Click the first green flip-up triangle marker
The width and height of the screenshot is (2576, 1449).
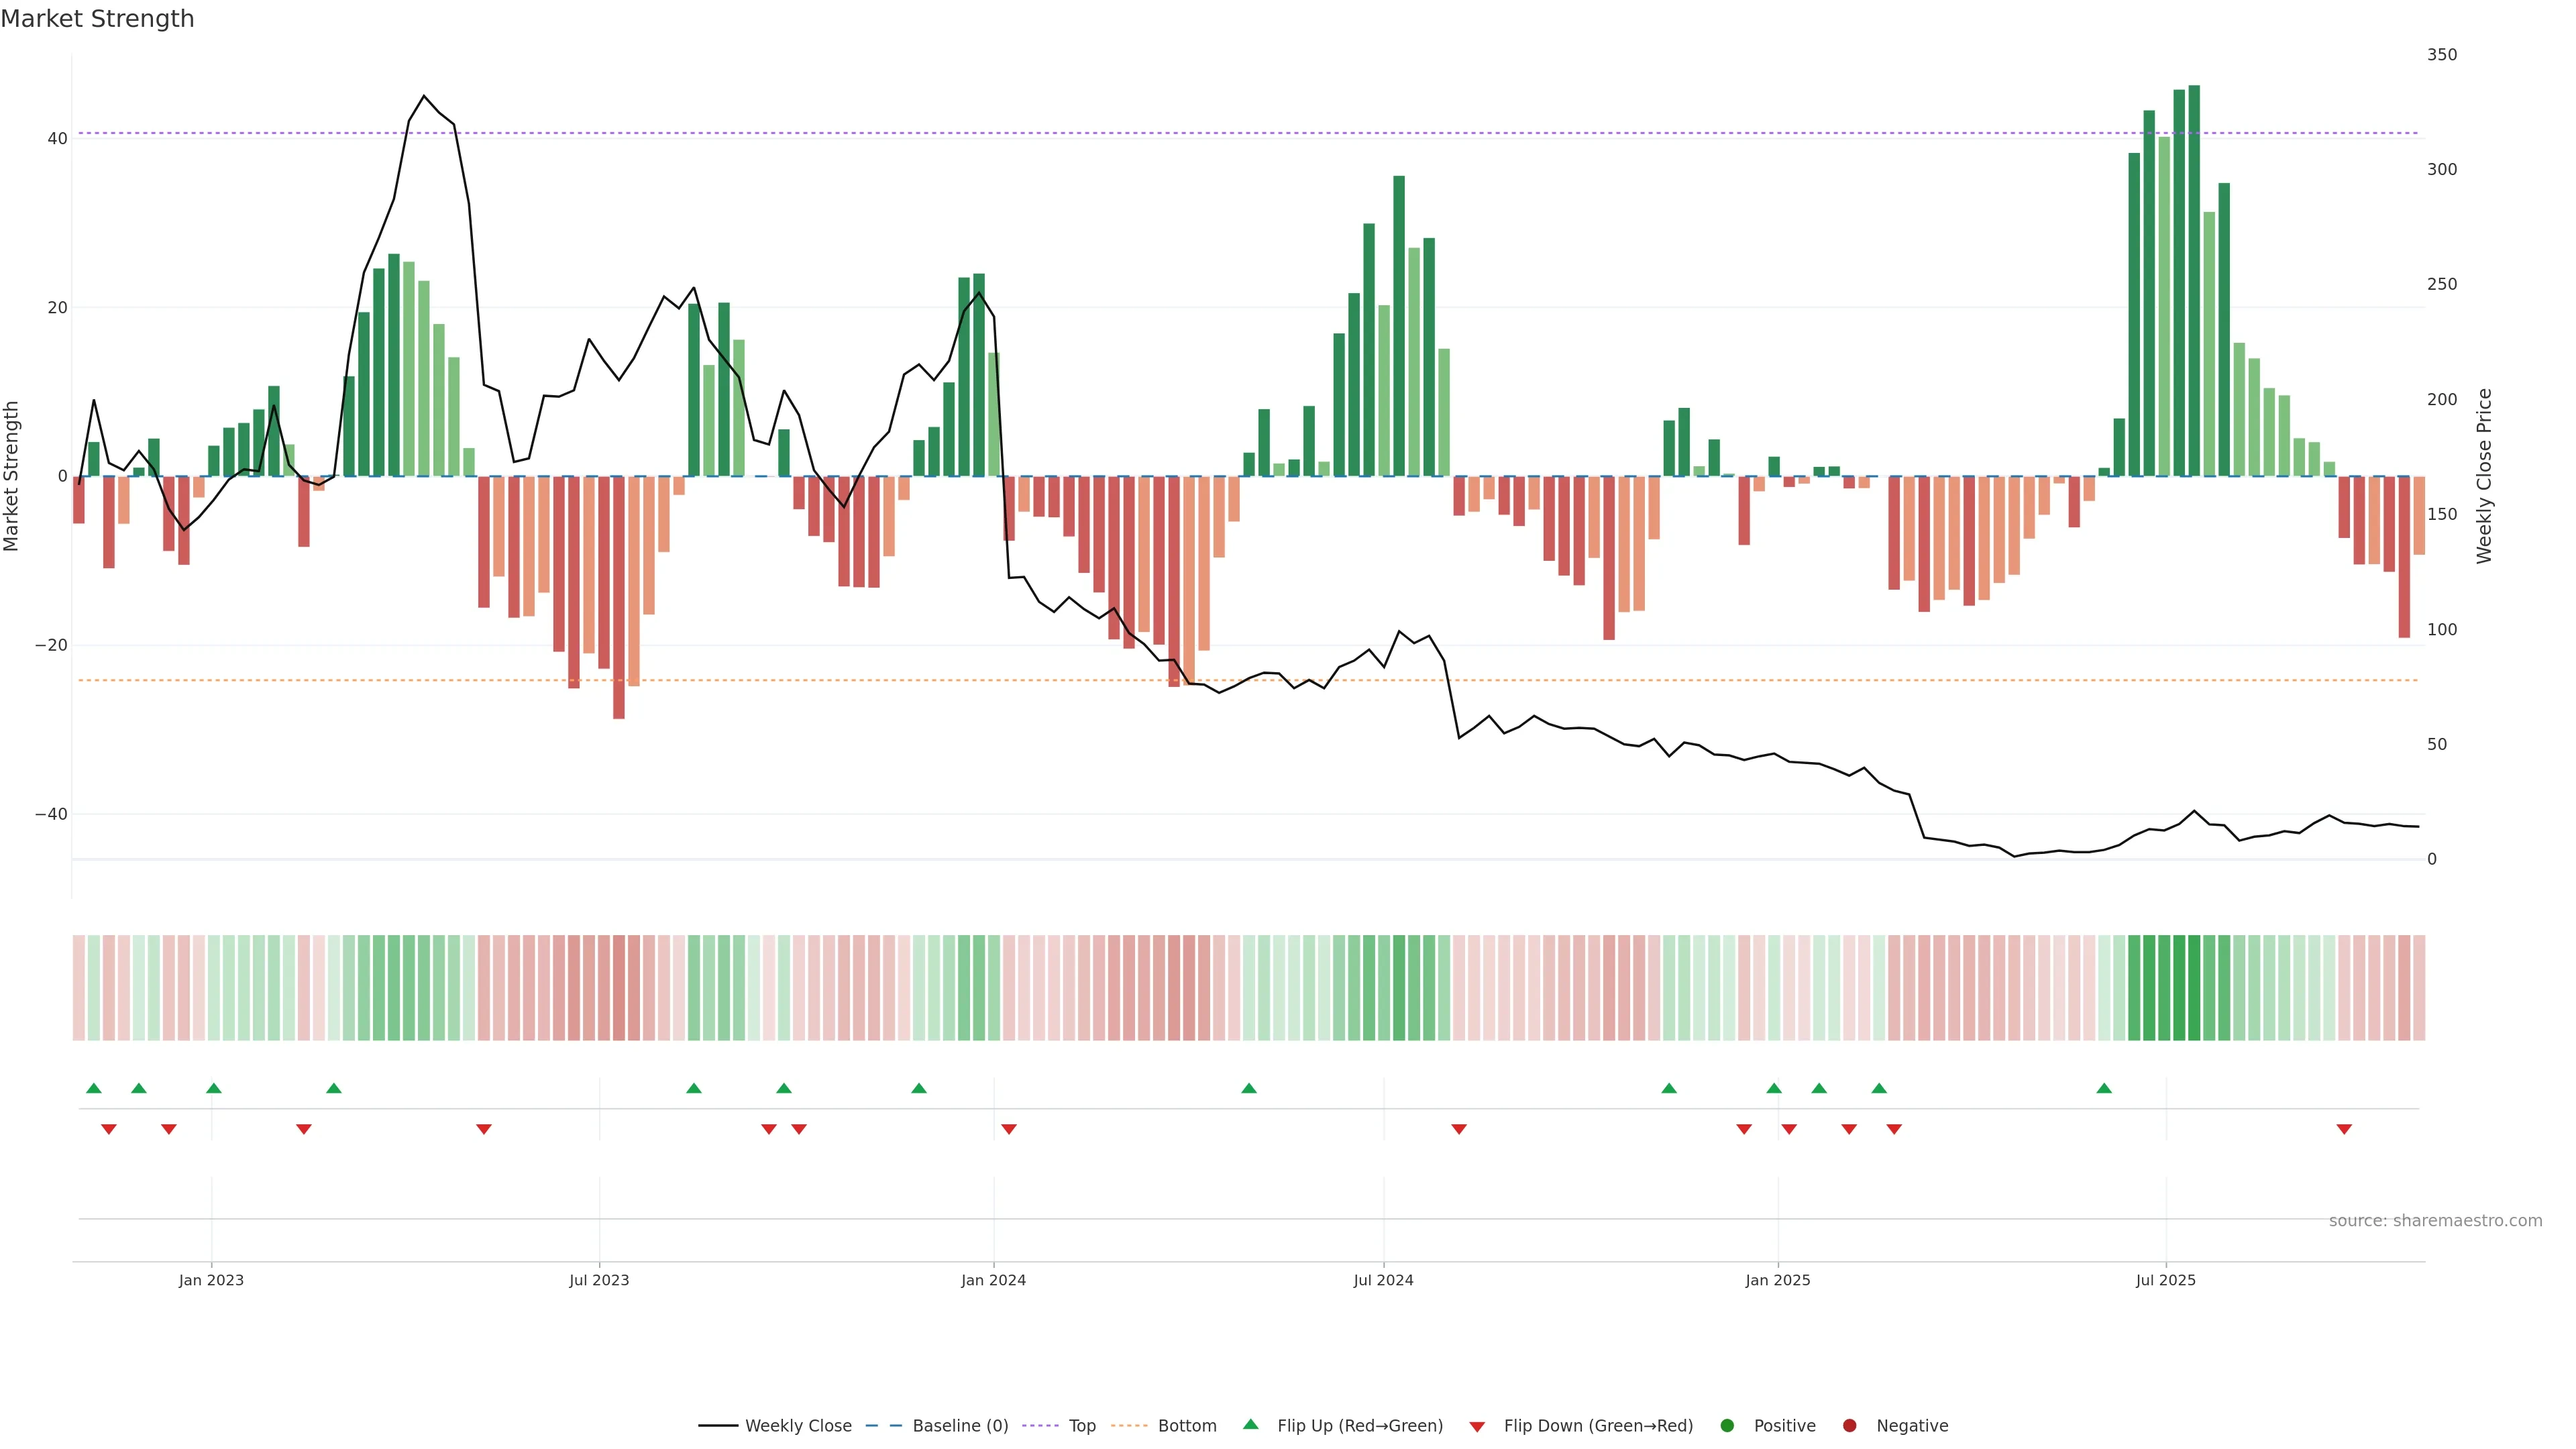point(94,1088)
